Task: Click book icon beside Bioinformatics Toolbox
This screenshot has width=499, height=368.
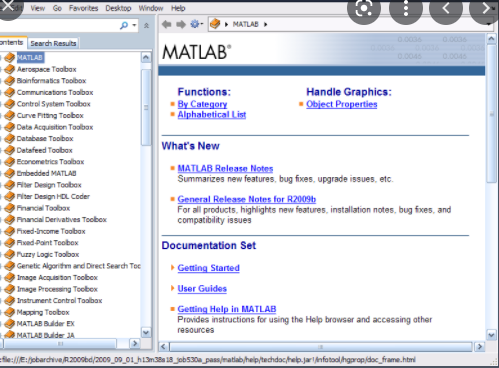Action: point(10,81)
